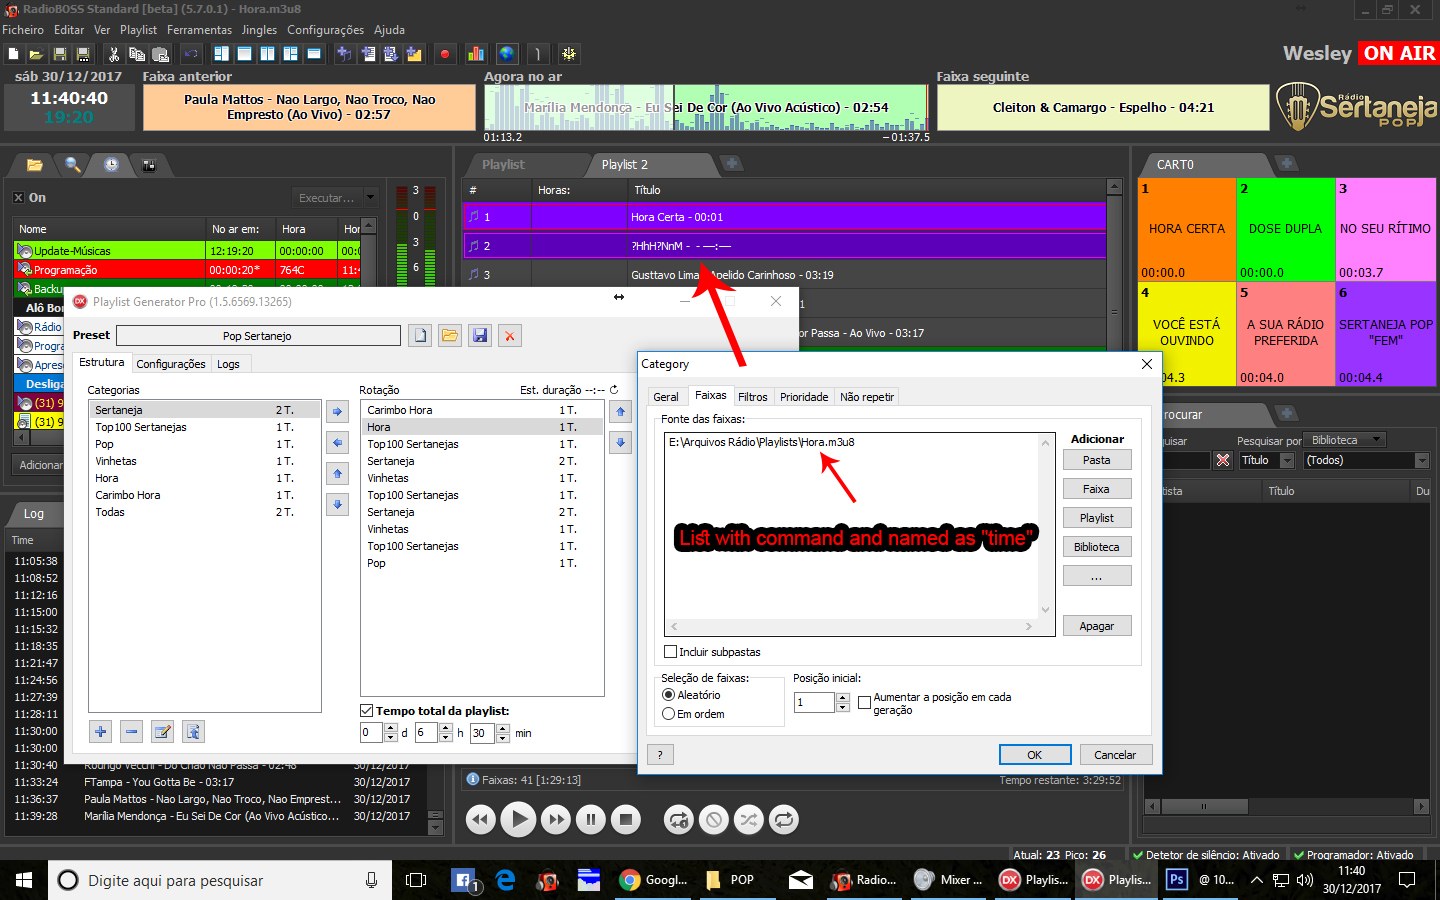Click the globe broadcast icon in the toolbar

(507, 54)
